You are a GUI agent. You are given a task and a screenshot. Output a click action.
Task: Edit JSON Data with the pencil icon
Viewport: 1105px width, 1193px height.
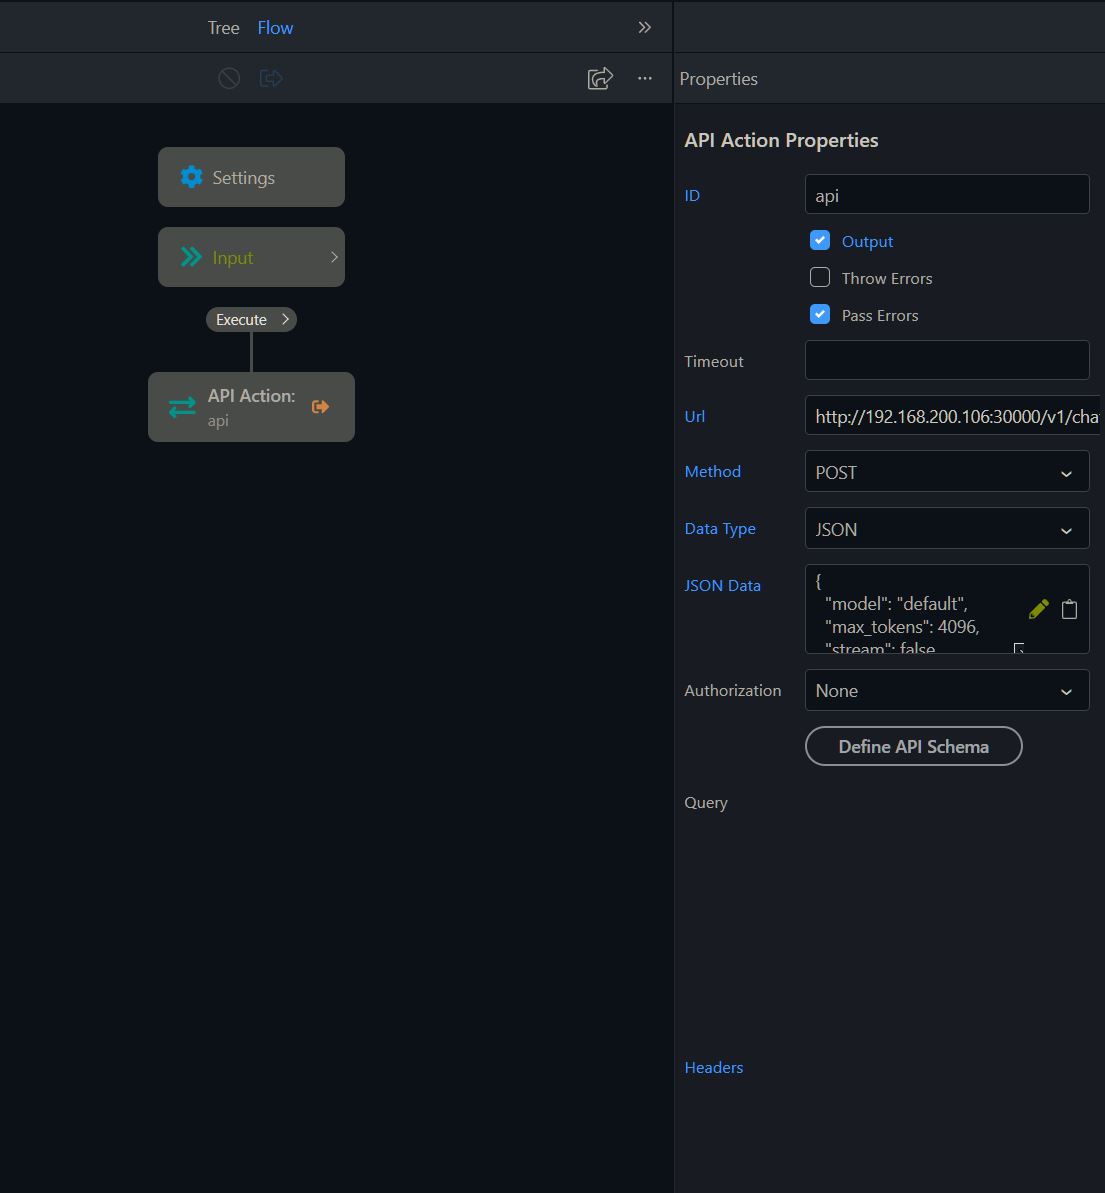pos(1038,609)
